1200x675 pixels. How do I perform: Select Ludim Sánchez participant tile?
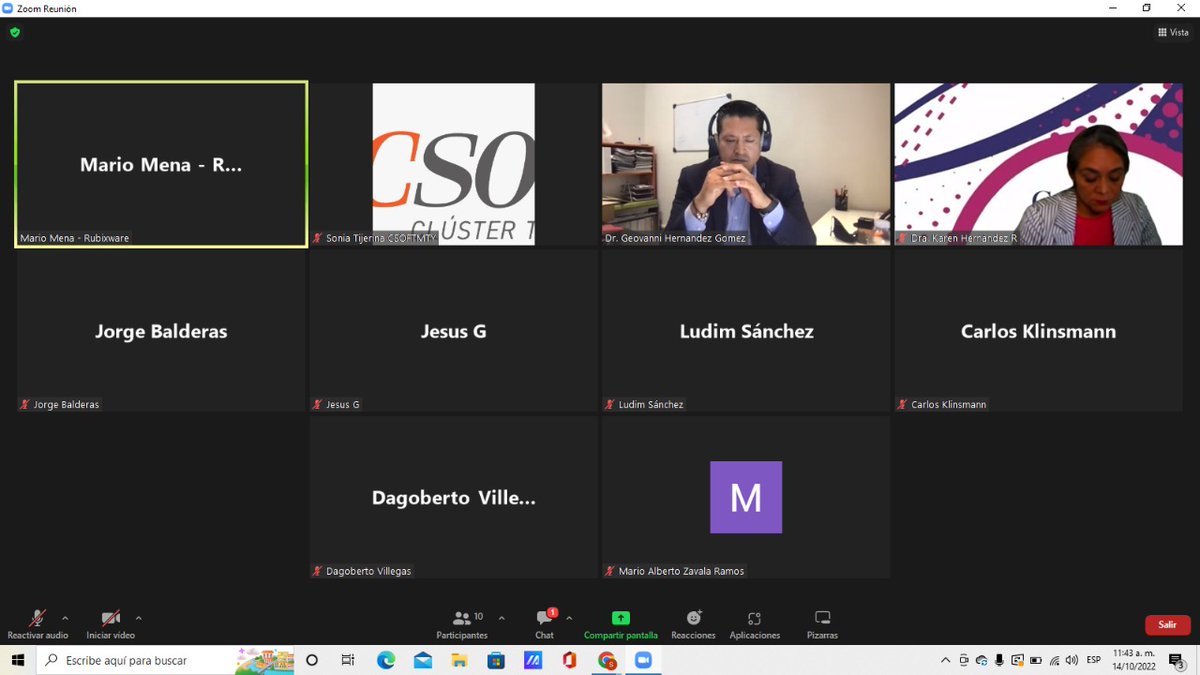pos(746,331)
